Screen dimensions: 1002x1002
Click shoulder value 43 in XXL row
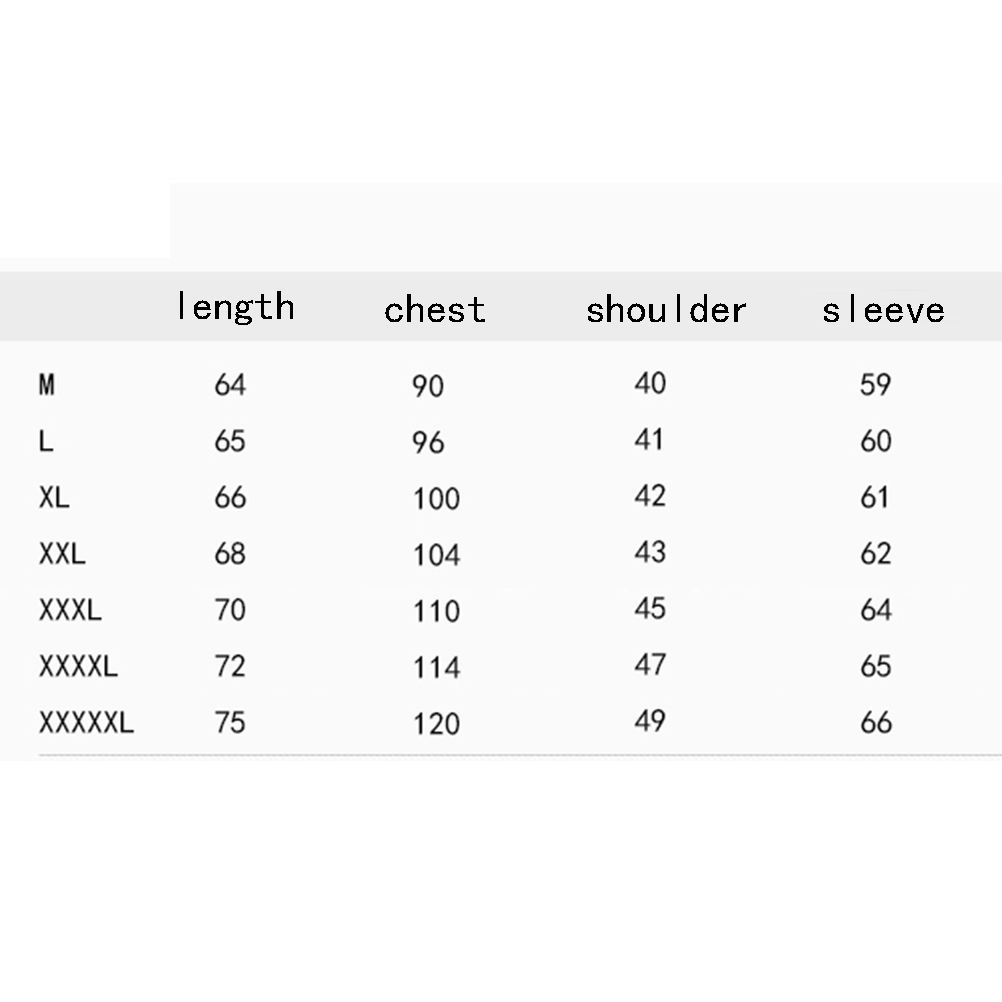(x=650, y=552)
